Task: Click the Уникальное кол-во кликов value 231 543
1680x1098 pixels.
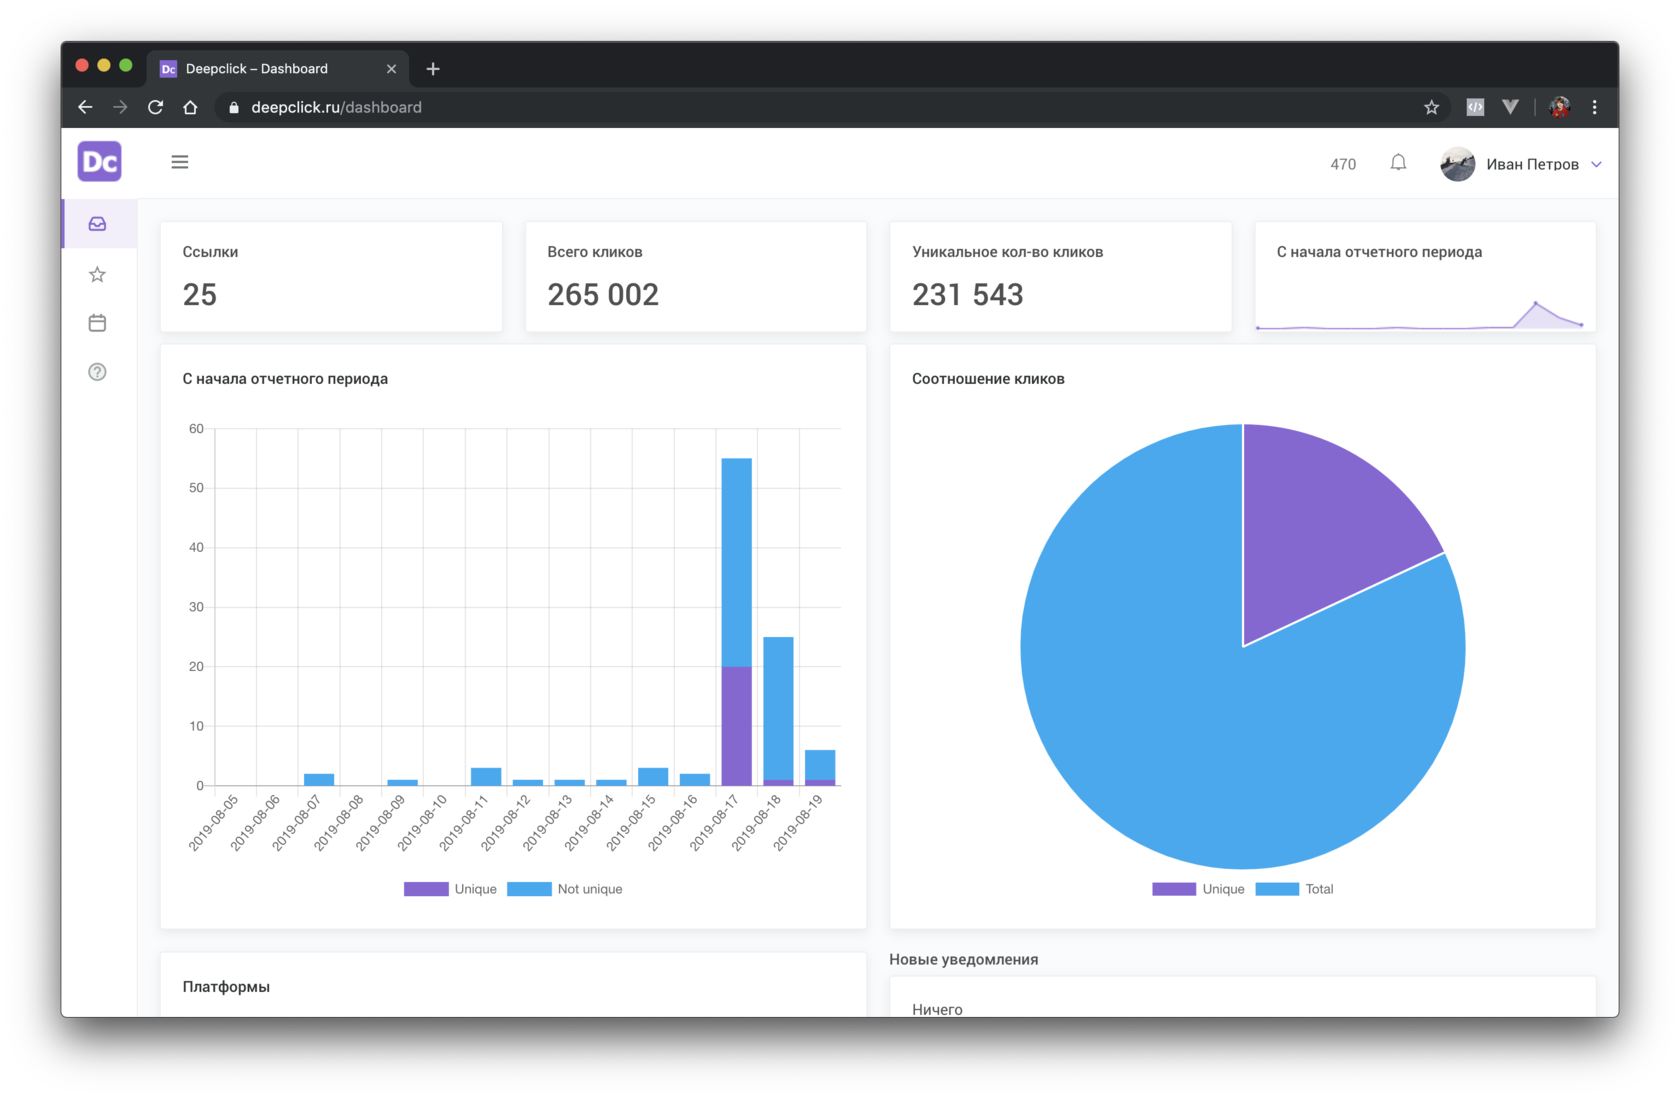Action: (968, 295)
